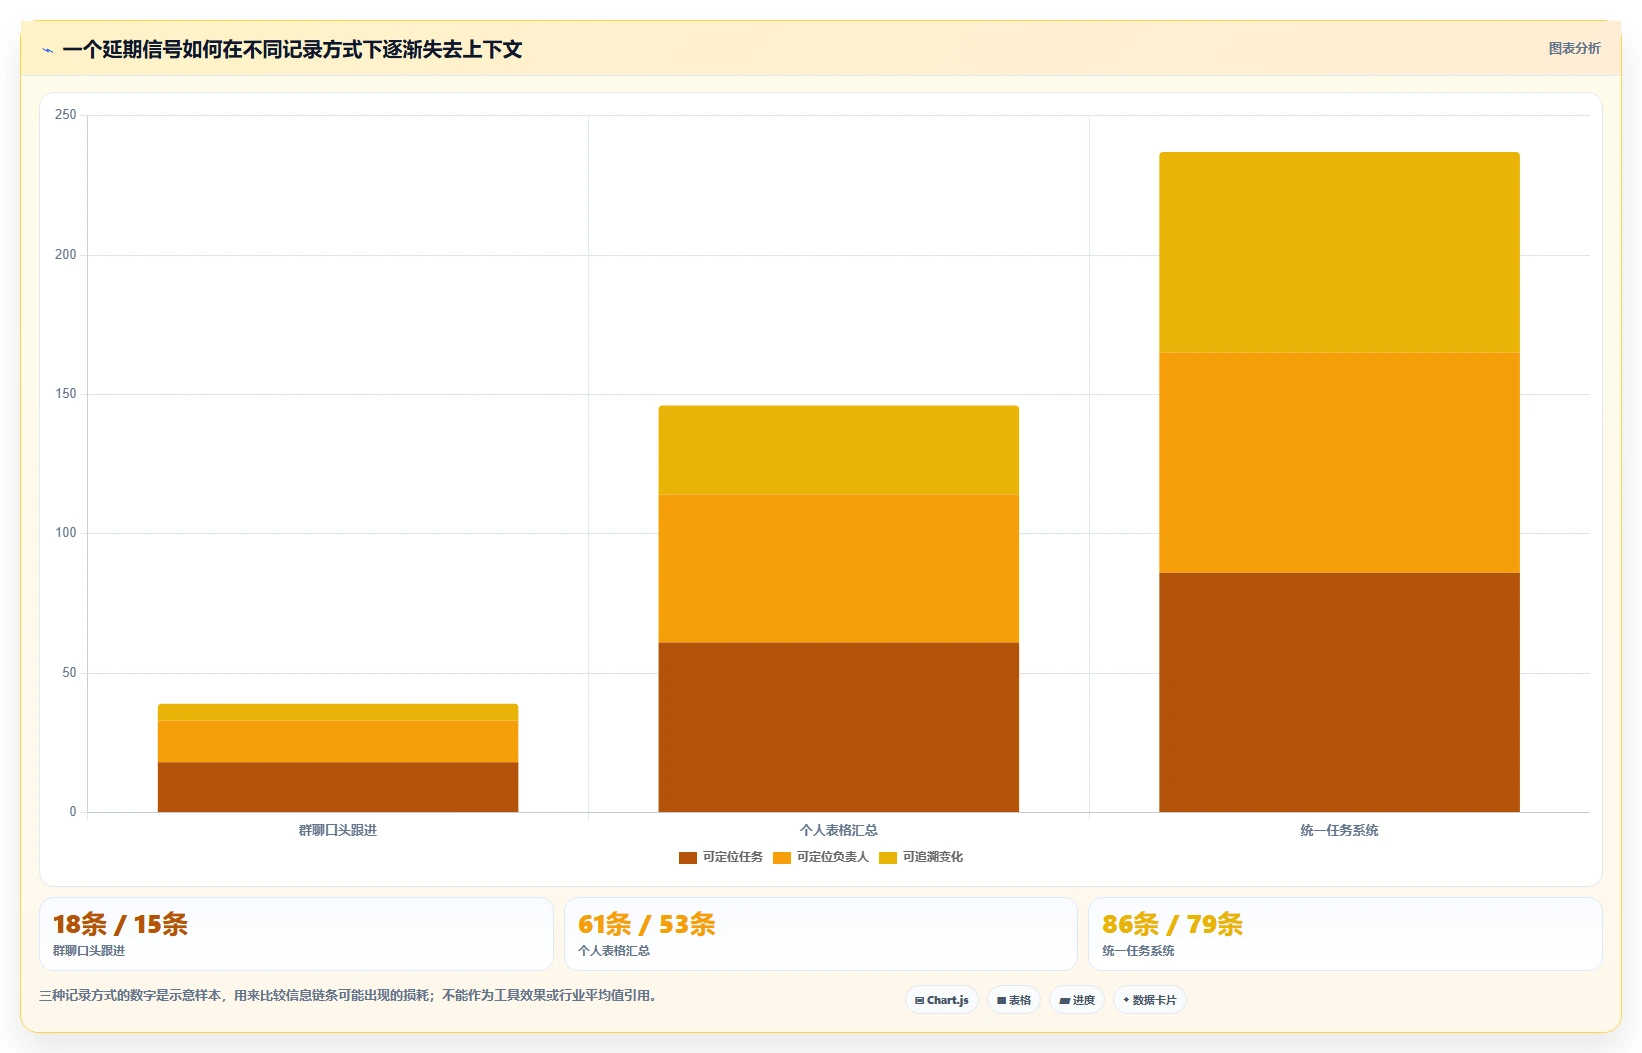Click the orange segment of 群聊口头跟进 bar
Viewport: 1642px width, 1053px height.
[x=338, y=742]
